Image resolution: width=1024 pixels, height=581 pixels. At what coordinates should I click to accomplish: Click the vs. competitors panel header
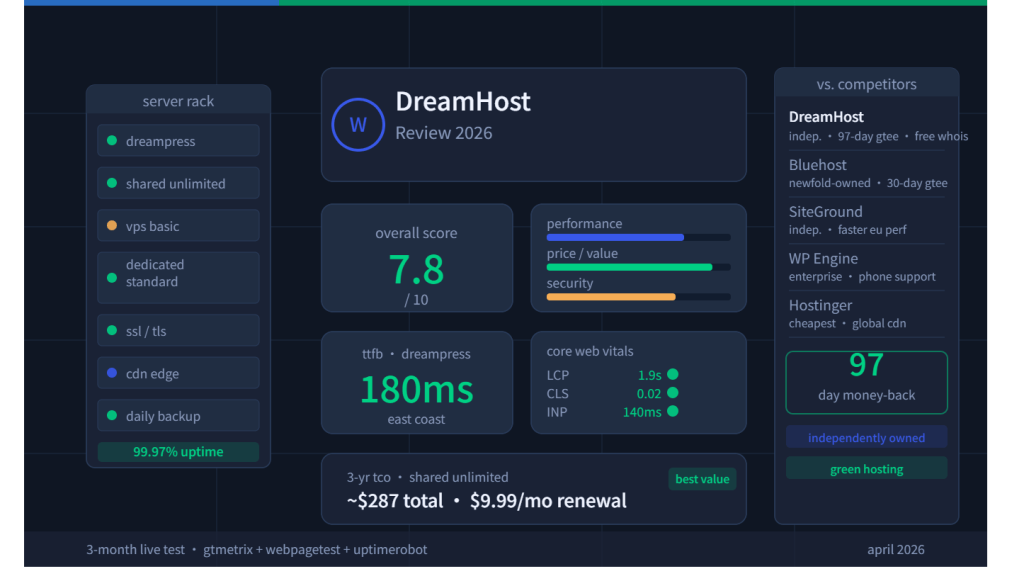click(x=866, y=84)
